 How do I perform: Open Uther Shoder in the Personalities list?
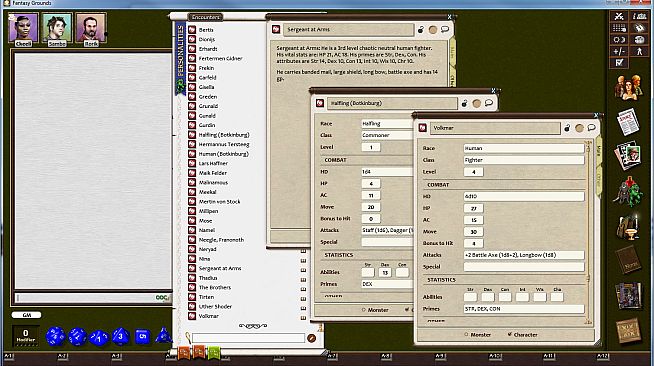coord(215,306)
